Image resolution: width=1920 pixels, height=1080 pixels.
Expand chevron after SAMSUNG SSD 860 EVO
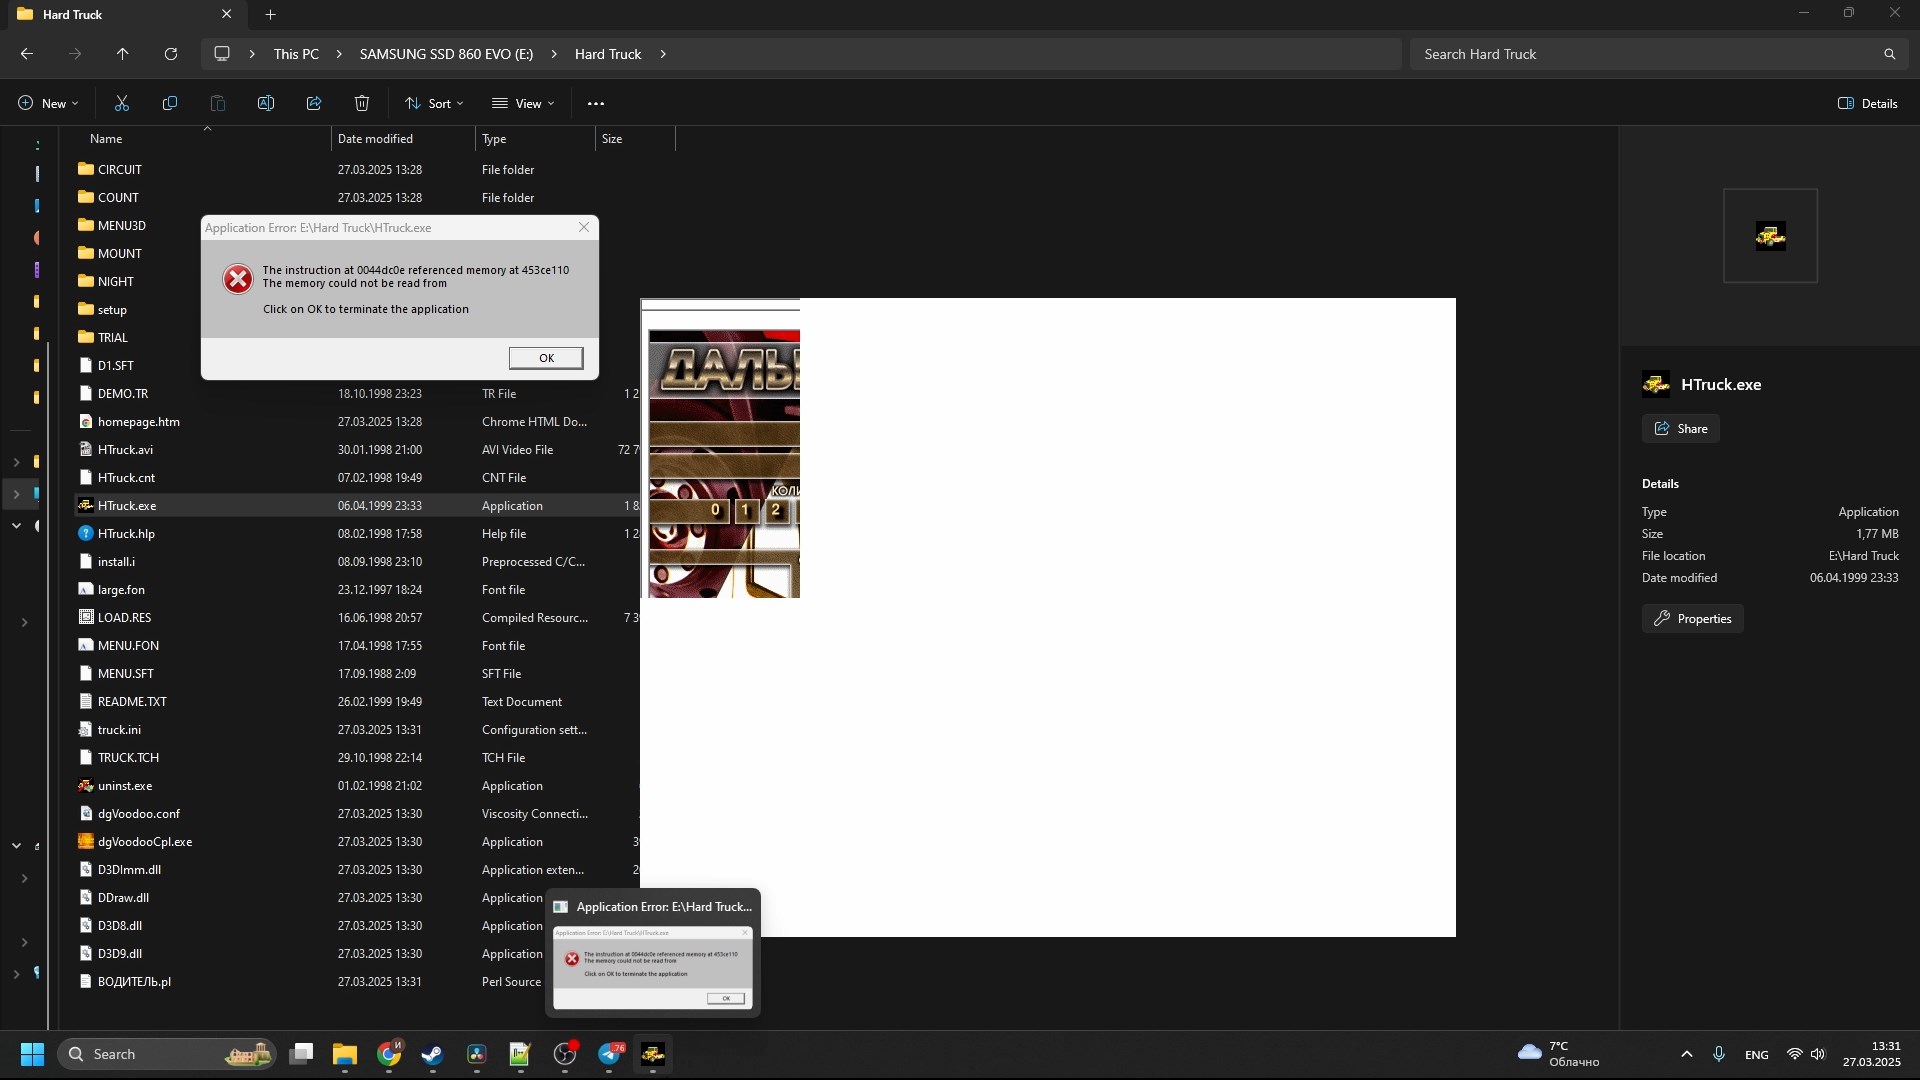coord(554,54)
